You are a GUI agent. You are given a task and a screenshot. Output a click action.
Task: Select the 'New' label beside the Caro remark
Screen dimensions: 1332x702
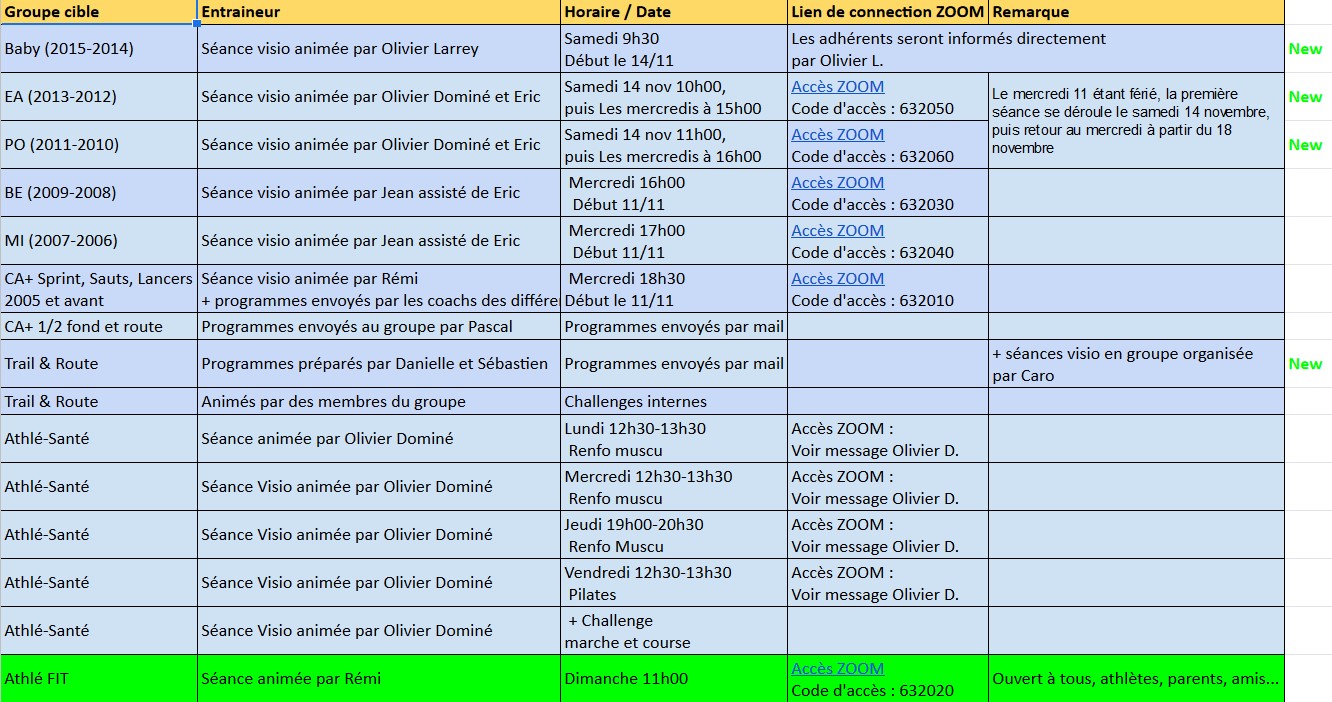1305,364
